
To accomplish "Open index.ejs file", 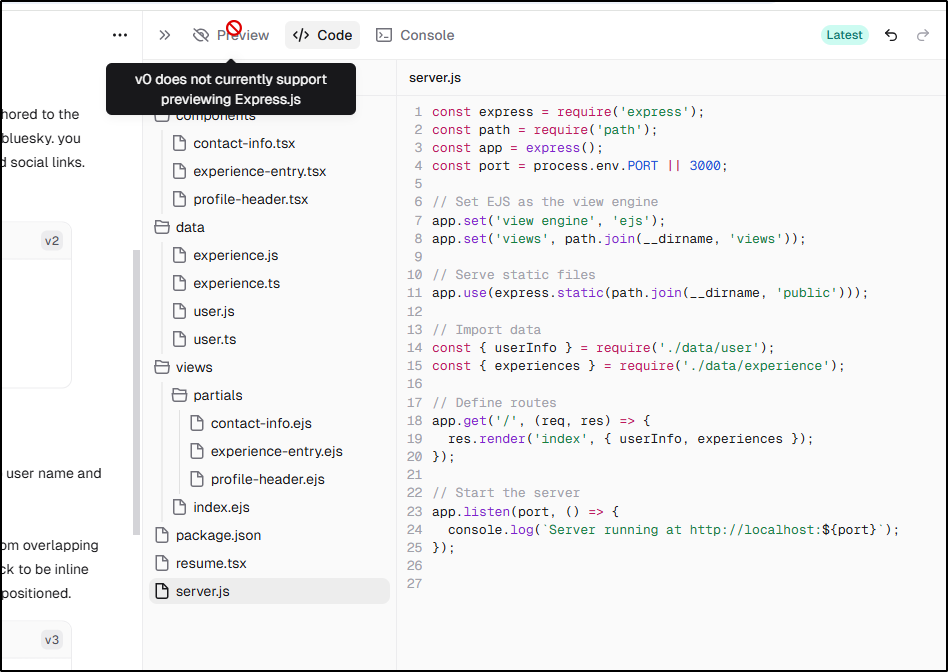I will click(x=221, y=507).
